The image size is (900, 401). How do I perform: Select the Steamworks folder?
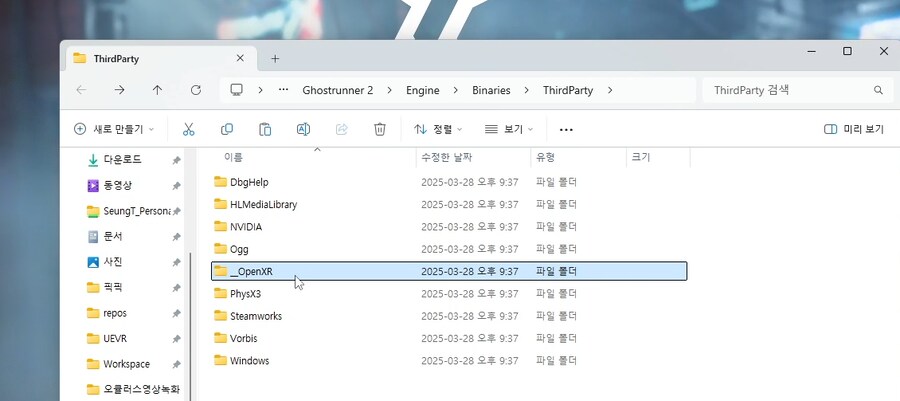tap(255, 316)
